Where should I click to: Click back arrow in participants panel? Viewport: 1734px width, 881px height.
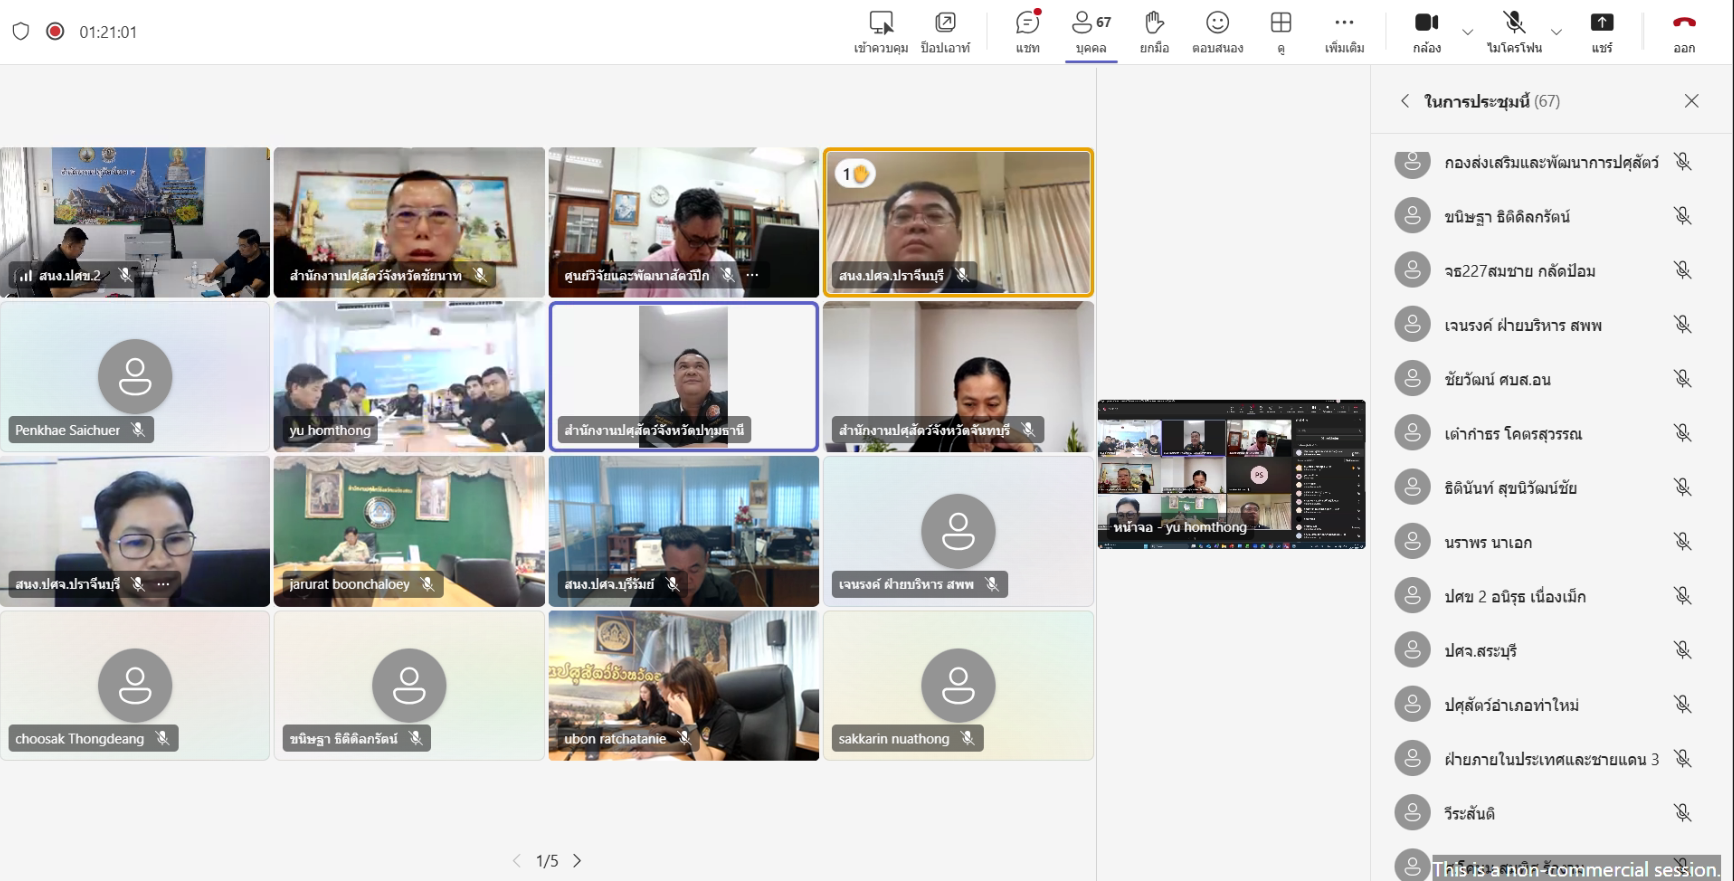[1405, 101]
